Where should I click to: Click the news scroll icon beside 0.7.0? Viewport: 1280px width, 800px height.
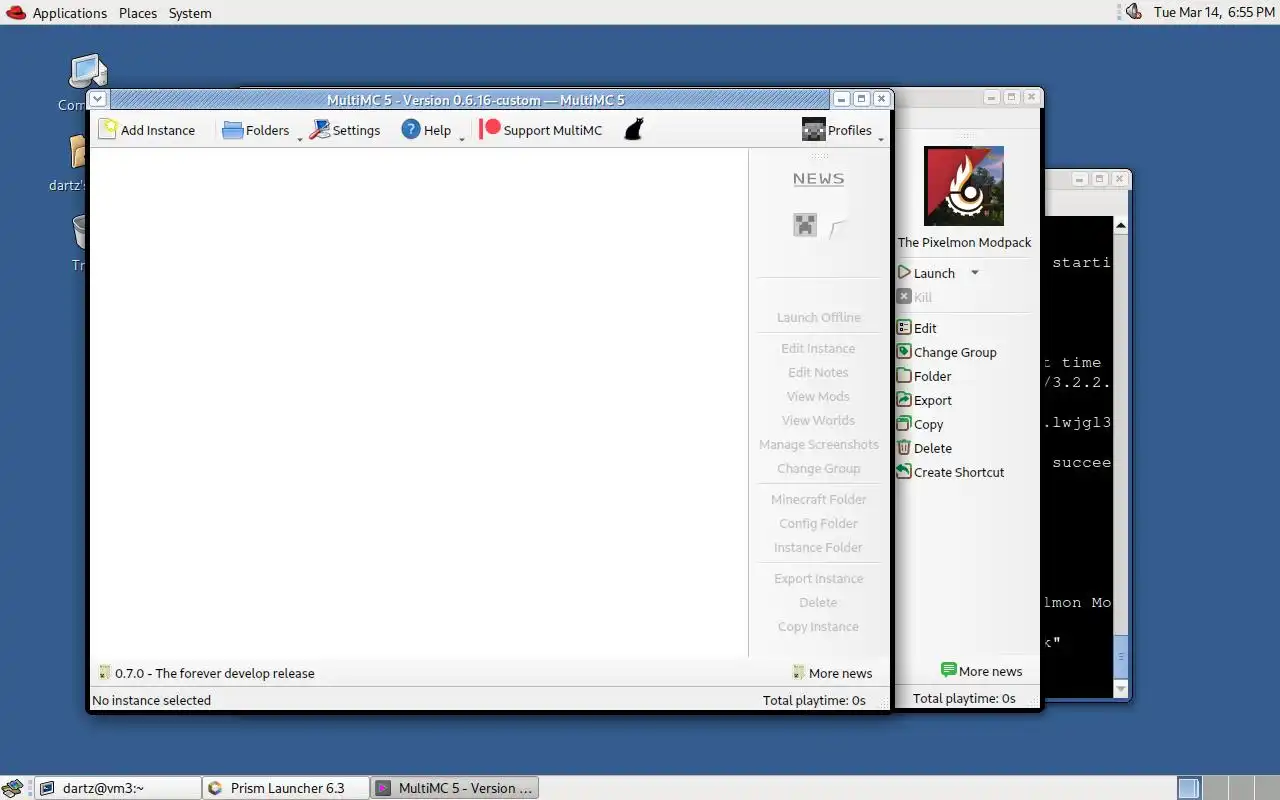104,673
